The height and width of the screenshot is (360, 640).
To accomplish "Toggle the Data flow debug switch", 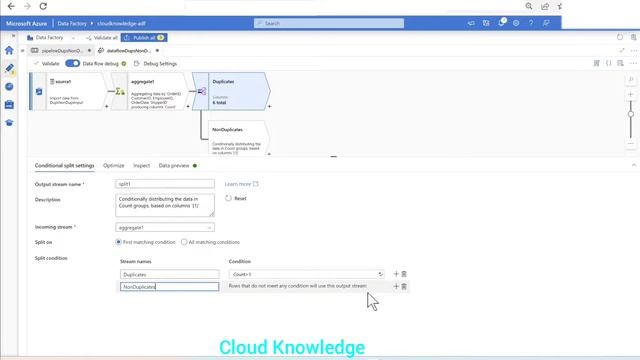I will coord(73,63).
